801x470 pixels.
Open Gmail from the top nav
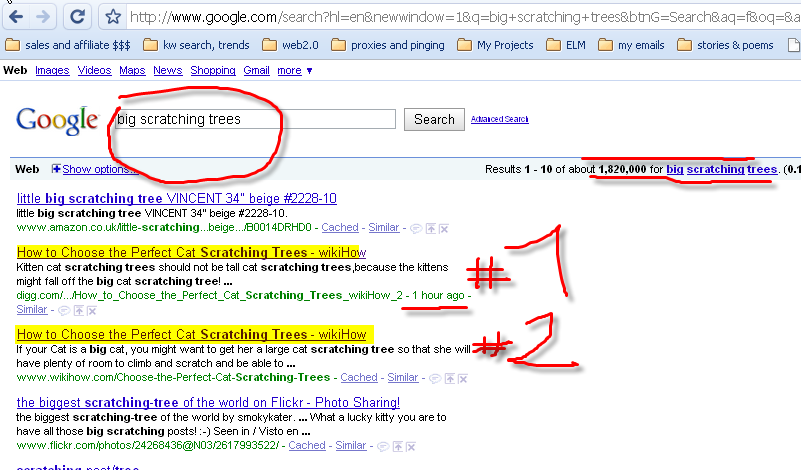coord(256,70)
